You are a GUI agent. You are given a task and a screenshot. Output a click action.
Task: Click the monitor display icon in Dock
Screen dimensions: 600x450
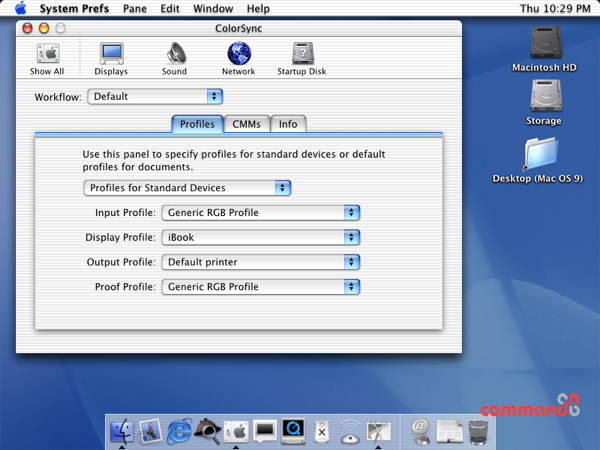click(265, 432)
